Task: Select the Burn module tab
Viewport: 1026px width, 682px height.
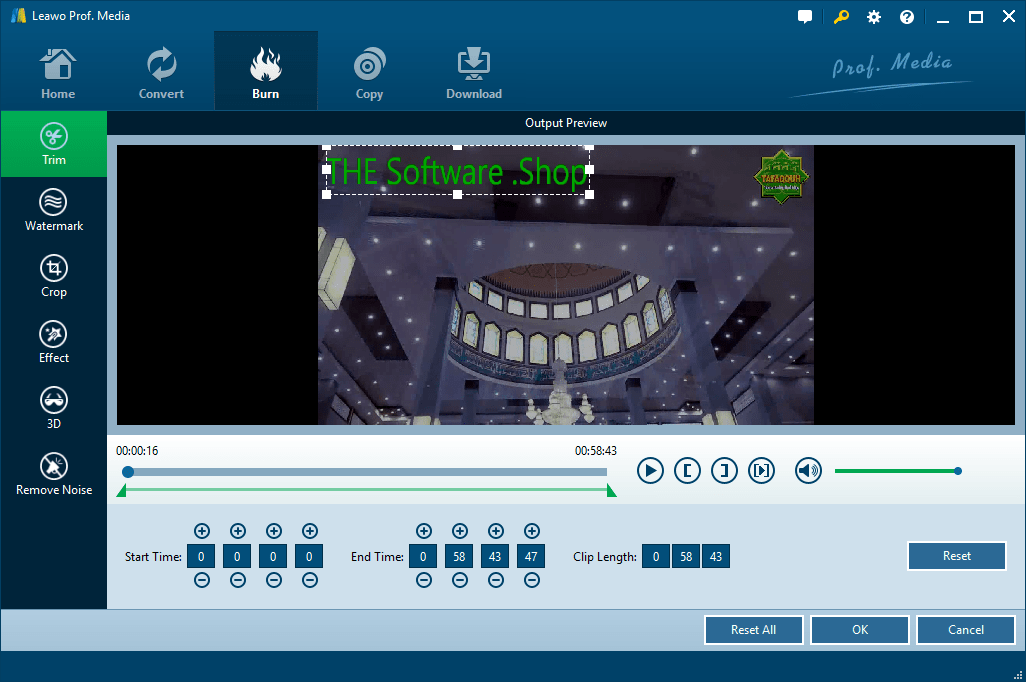Action: 266,73
